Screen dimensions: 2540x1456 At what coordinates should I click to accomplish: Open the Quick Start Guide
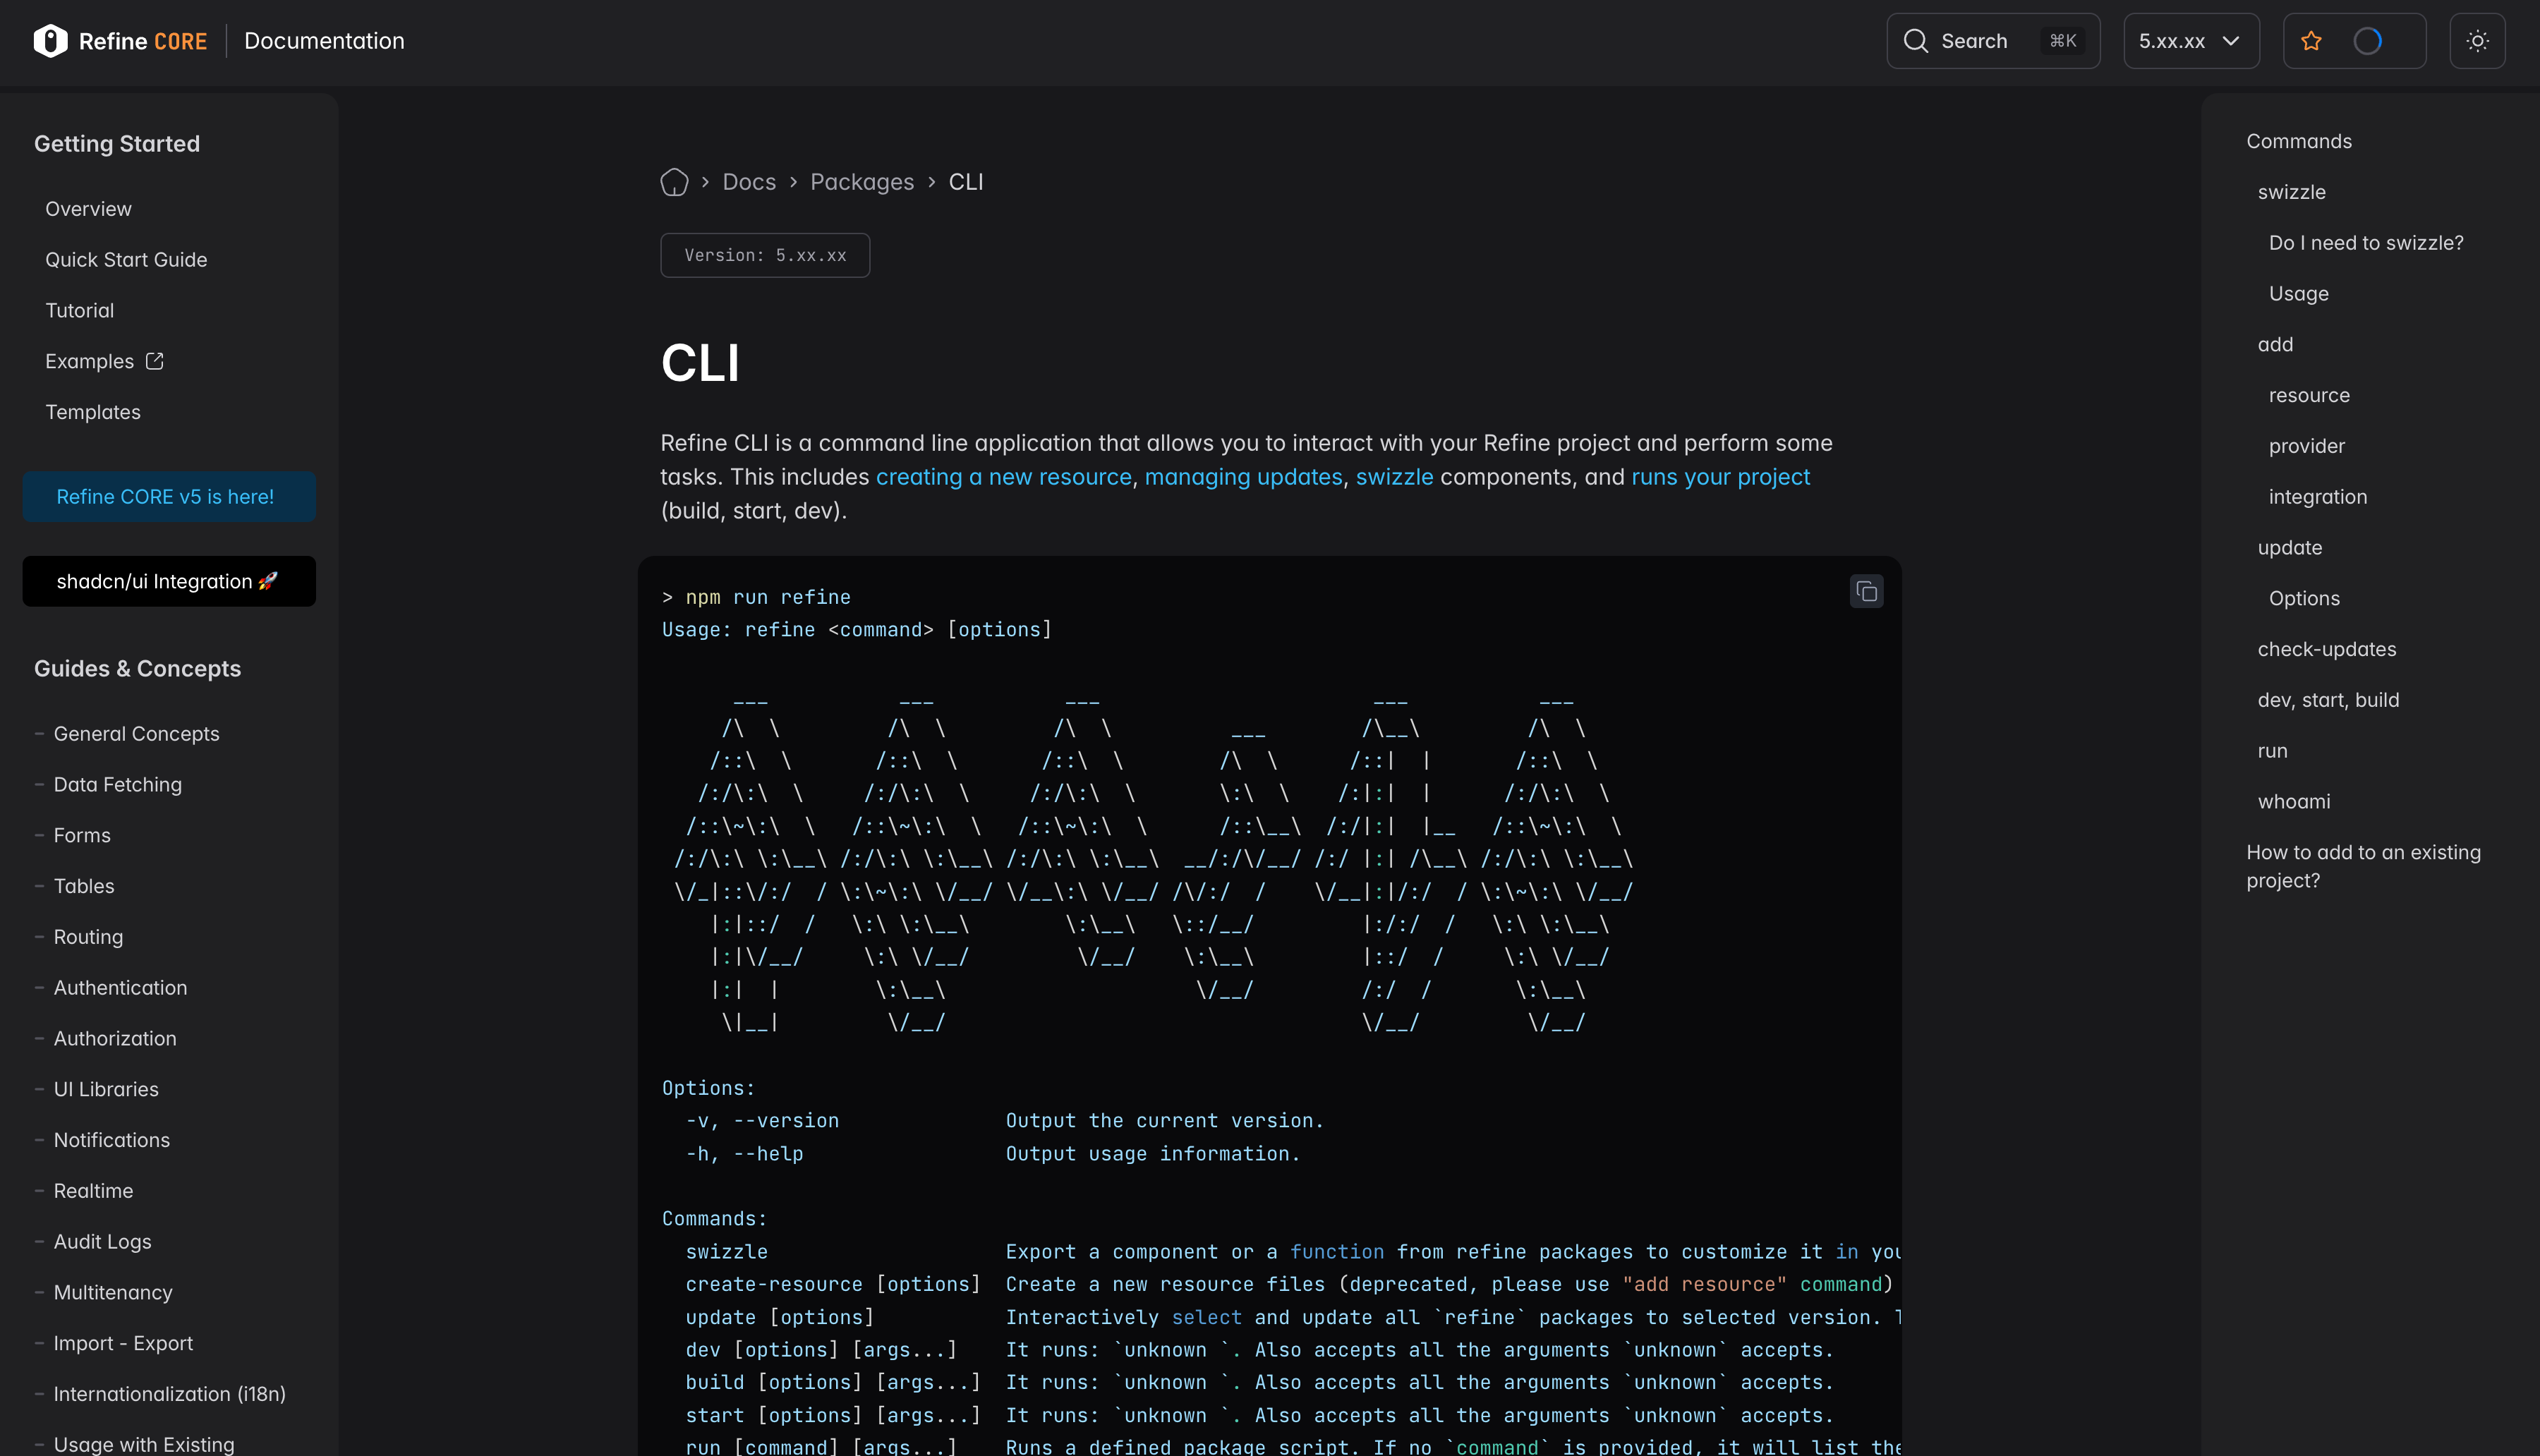click(126, 260)
